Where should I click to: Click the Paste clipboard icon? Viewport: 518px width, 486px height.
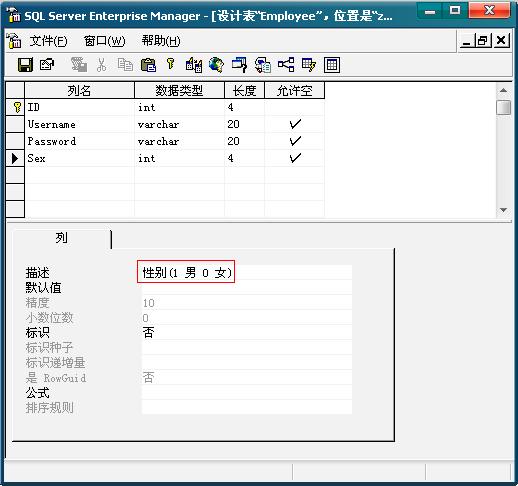pos(148,65)
